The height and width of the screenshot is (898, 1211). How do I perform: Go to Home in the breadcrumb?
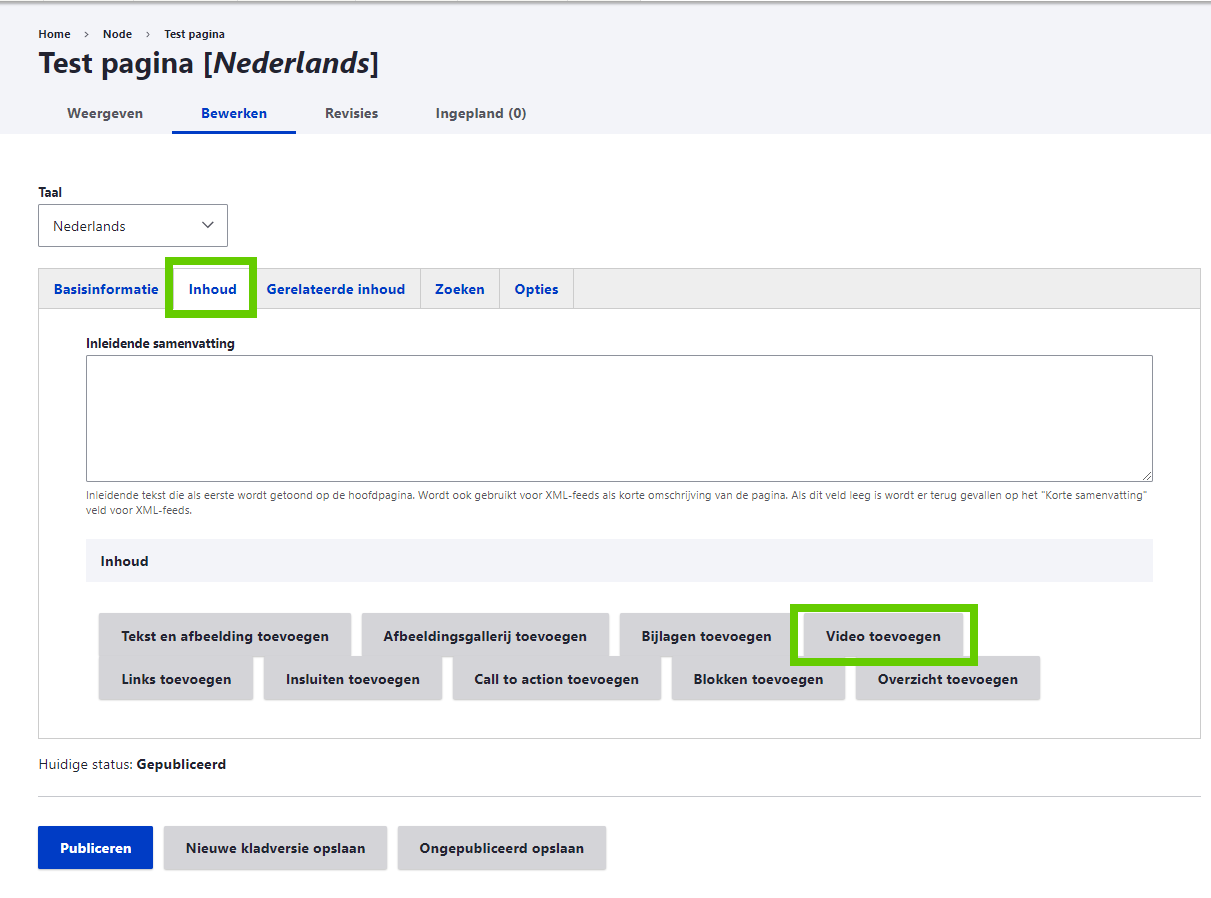(x=54, y=34)
